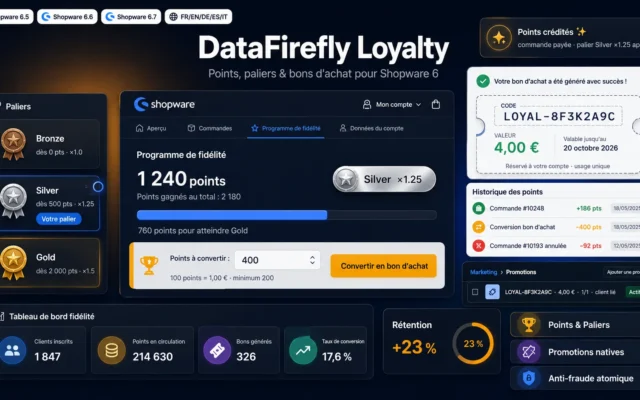The height and width of the screenshot is (400, 640).
Task: Click the Clients inscrits people icon
Action: click(12, 350)
